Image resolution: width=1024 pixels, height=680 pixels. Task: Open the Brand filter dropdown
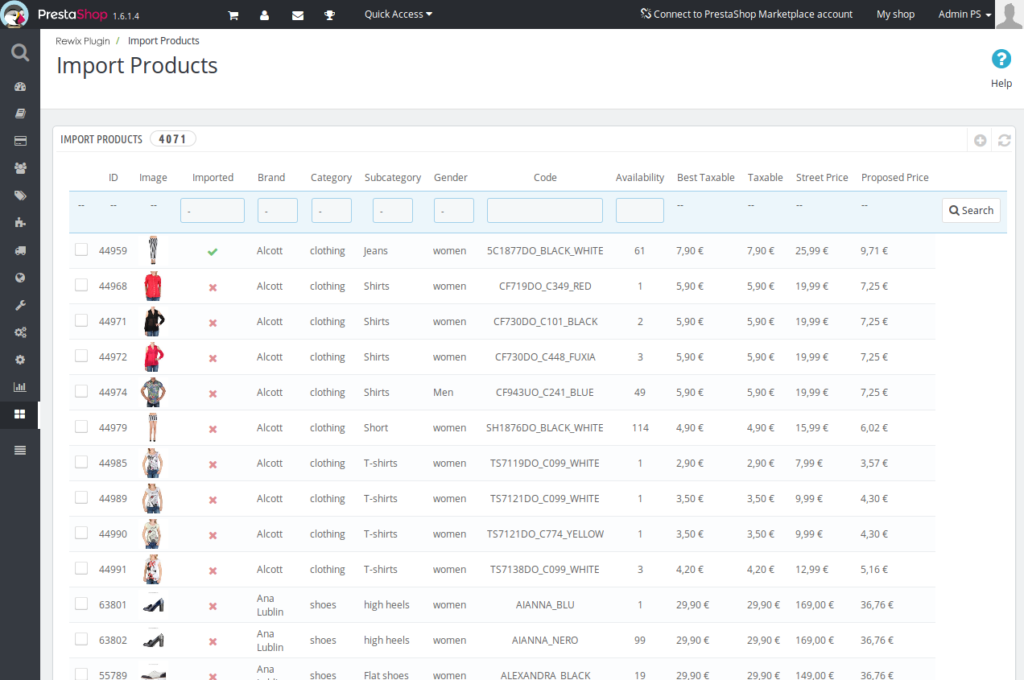[278, 210]
